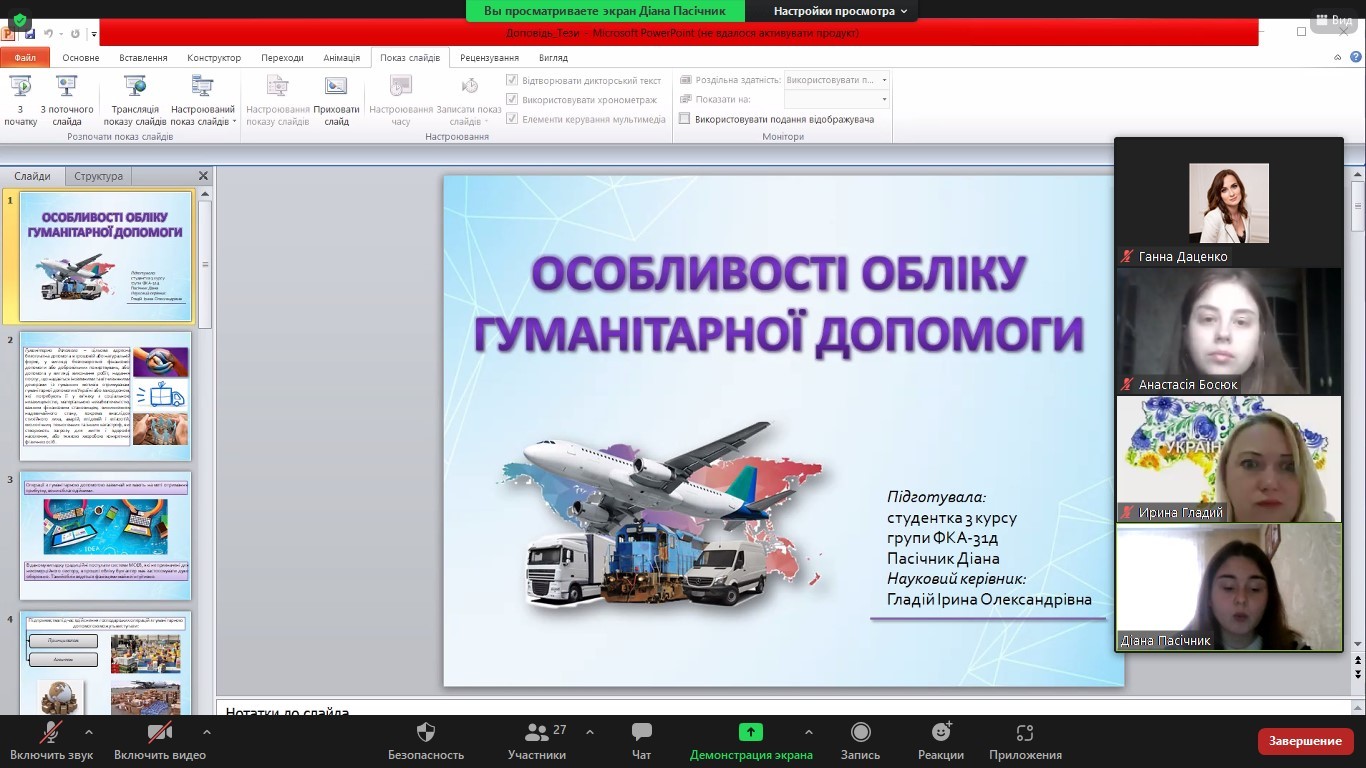Expand the 'Настройки просмотра' dropdown
The height and width of the screenshot is (768, 1366).
point(840,11)
